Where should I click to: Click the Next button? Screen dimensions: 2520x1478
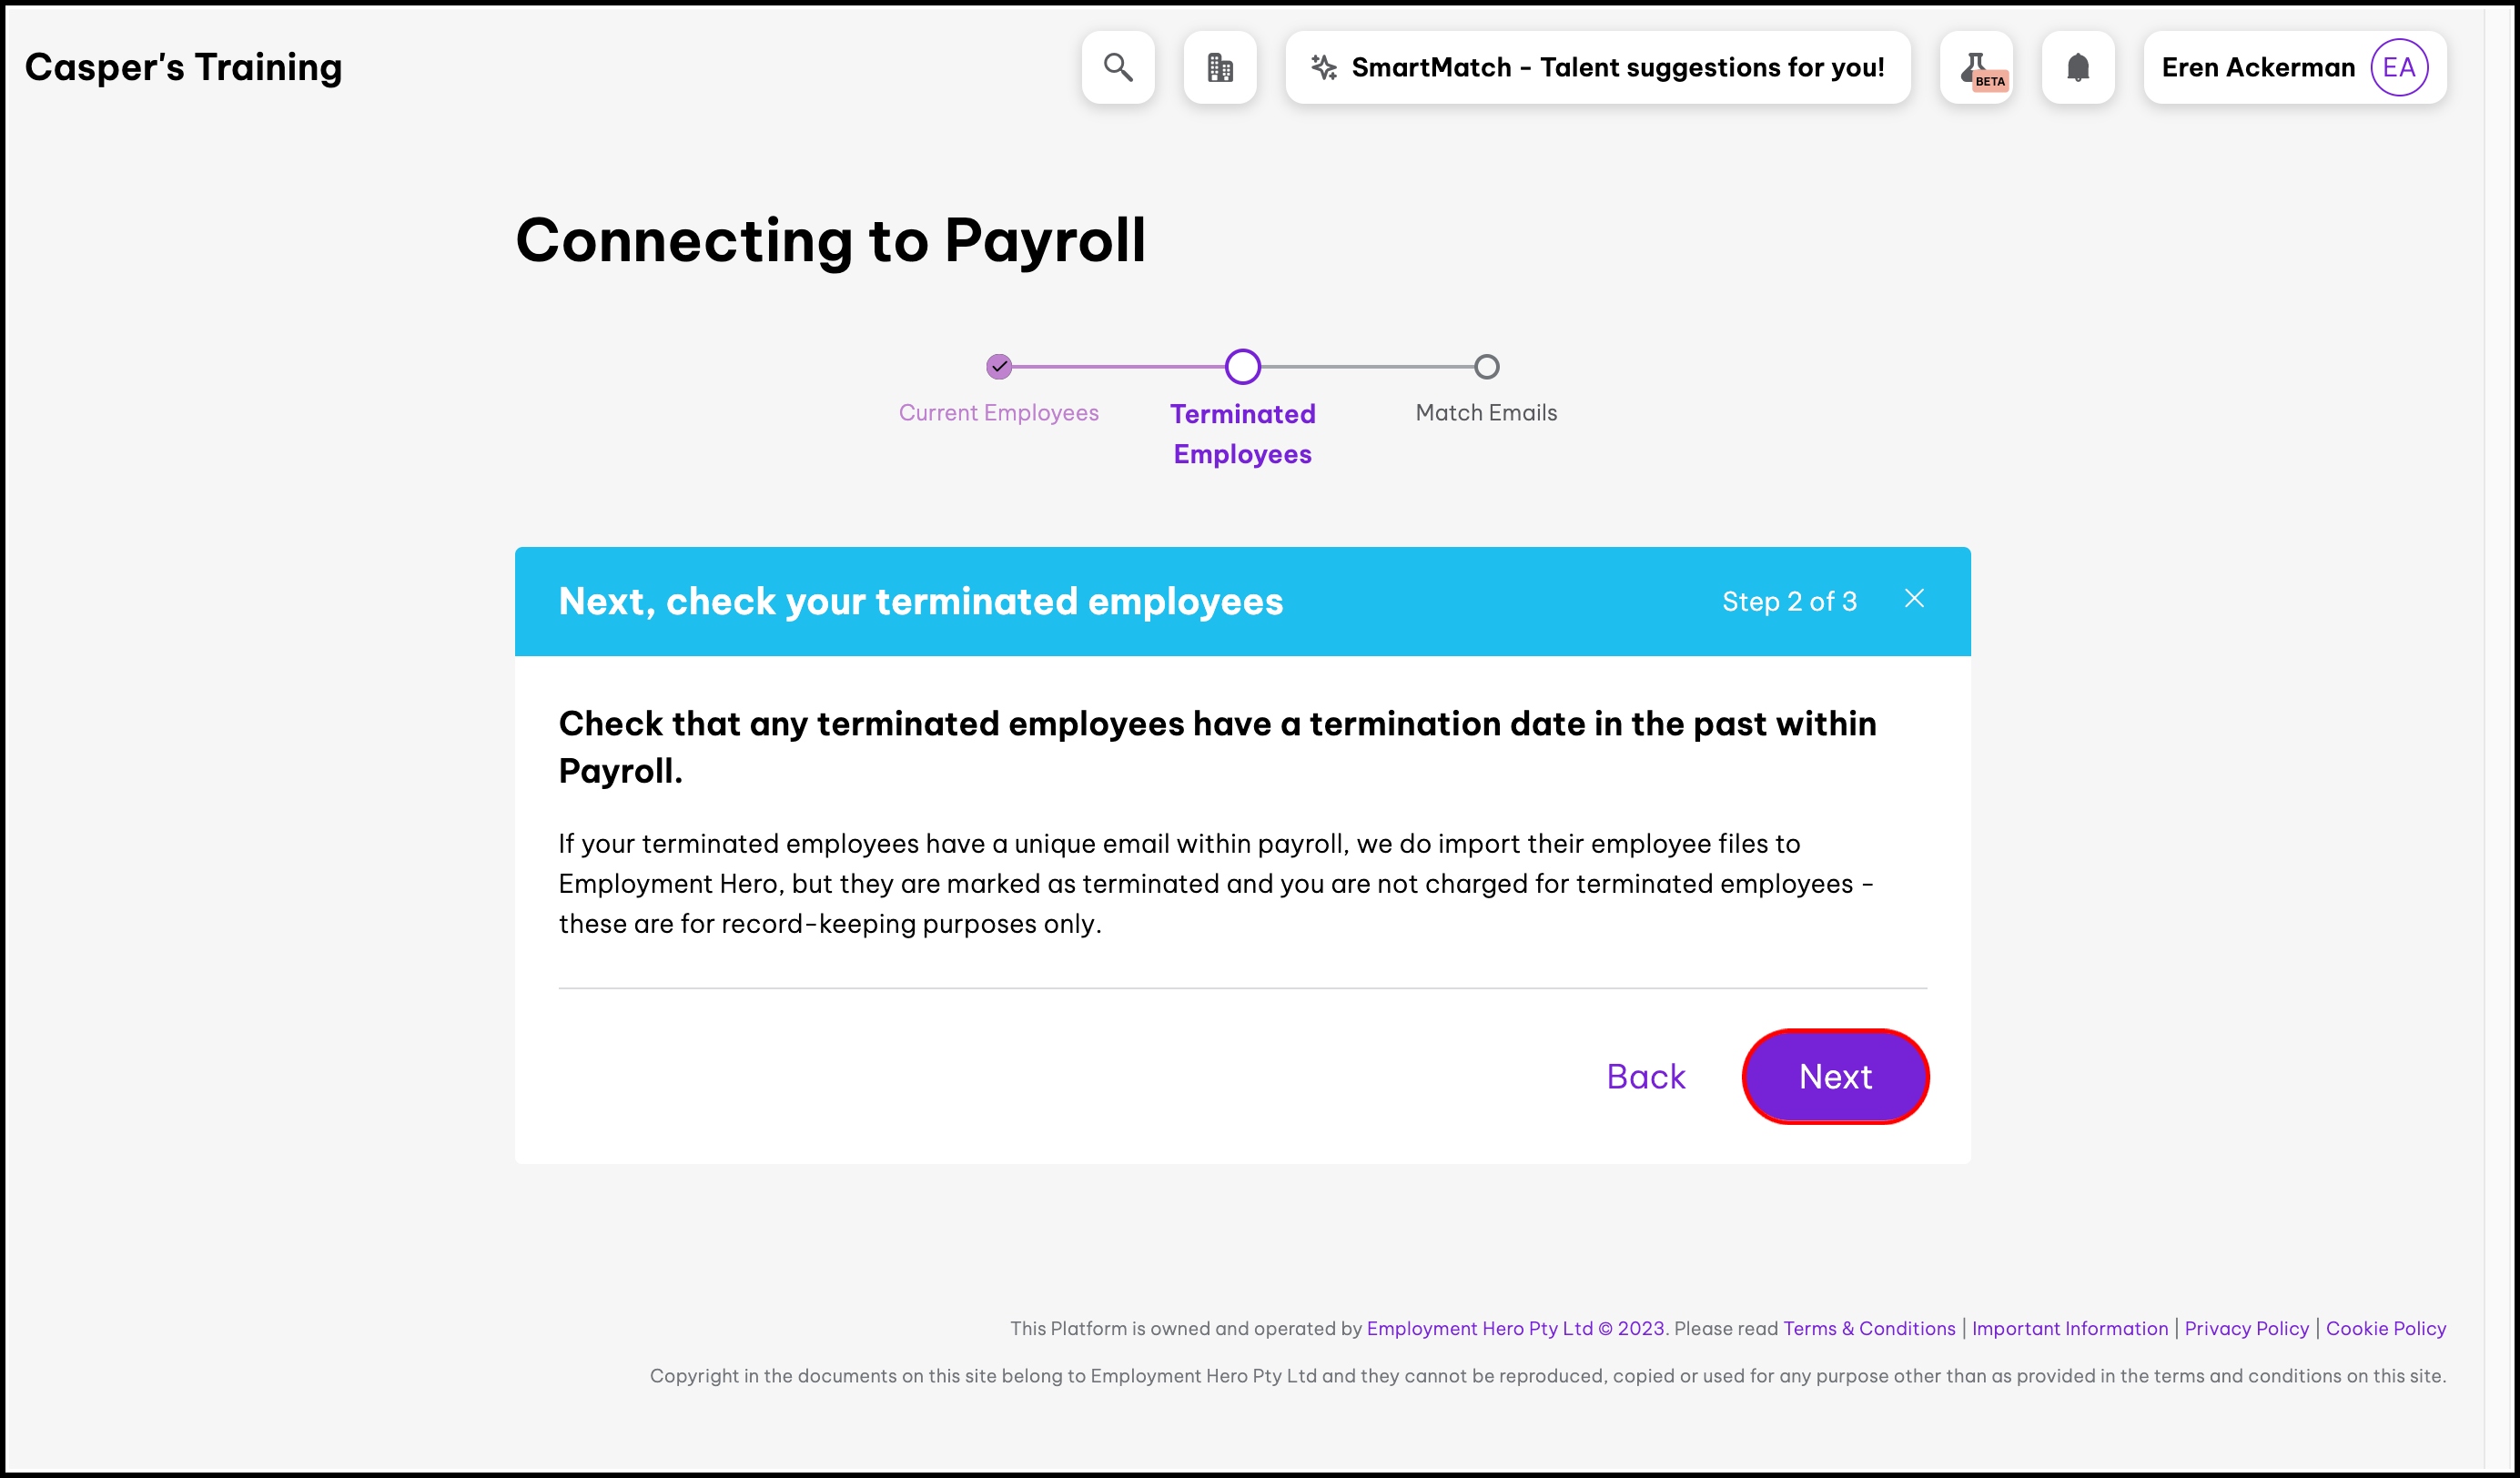1835,1076
